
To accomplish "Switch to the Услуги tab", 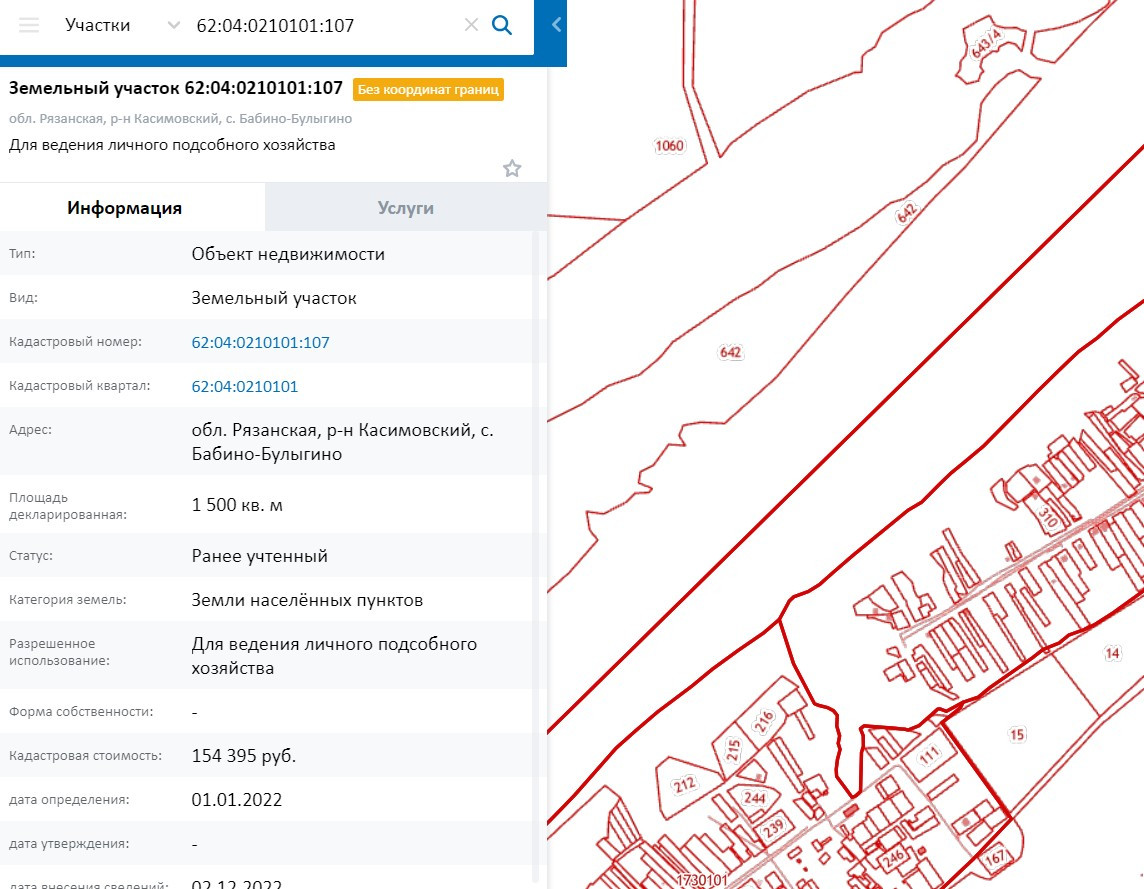I will click(x=406, y=208).
